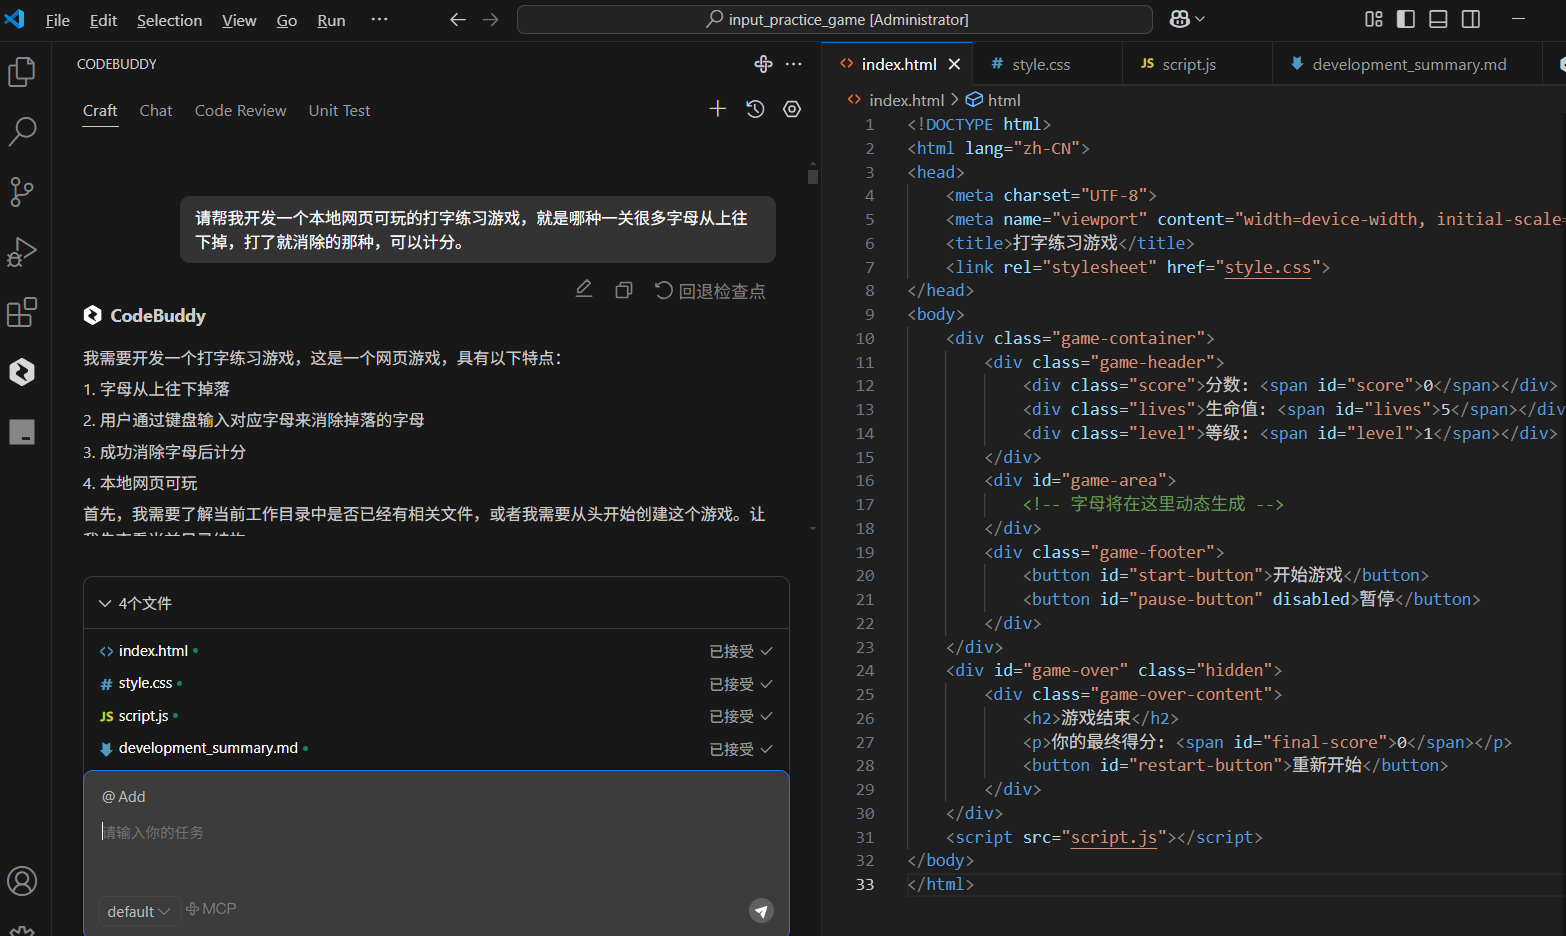Viewport: 1566px width, 936px height.
Task: Toggle Primary Side Bar visibility
Action: tap(1406, 19)
